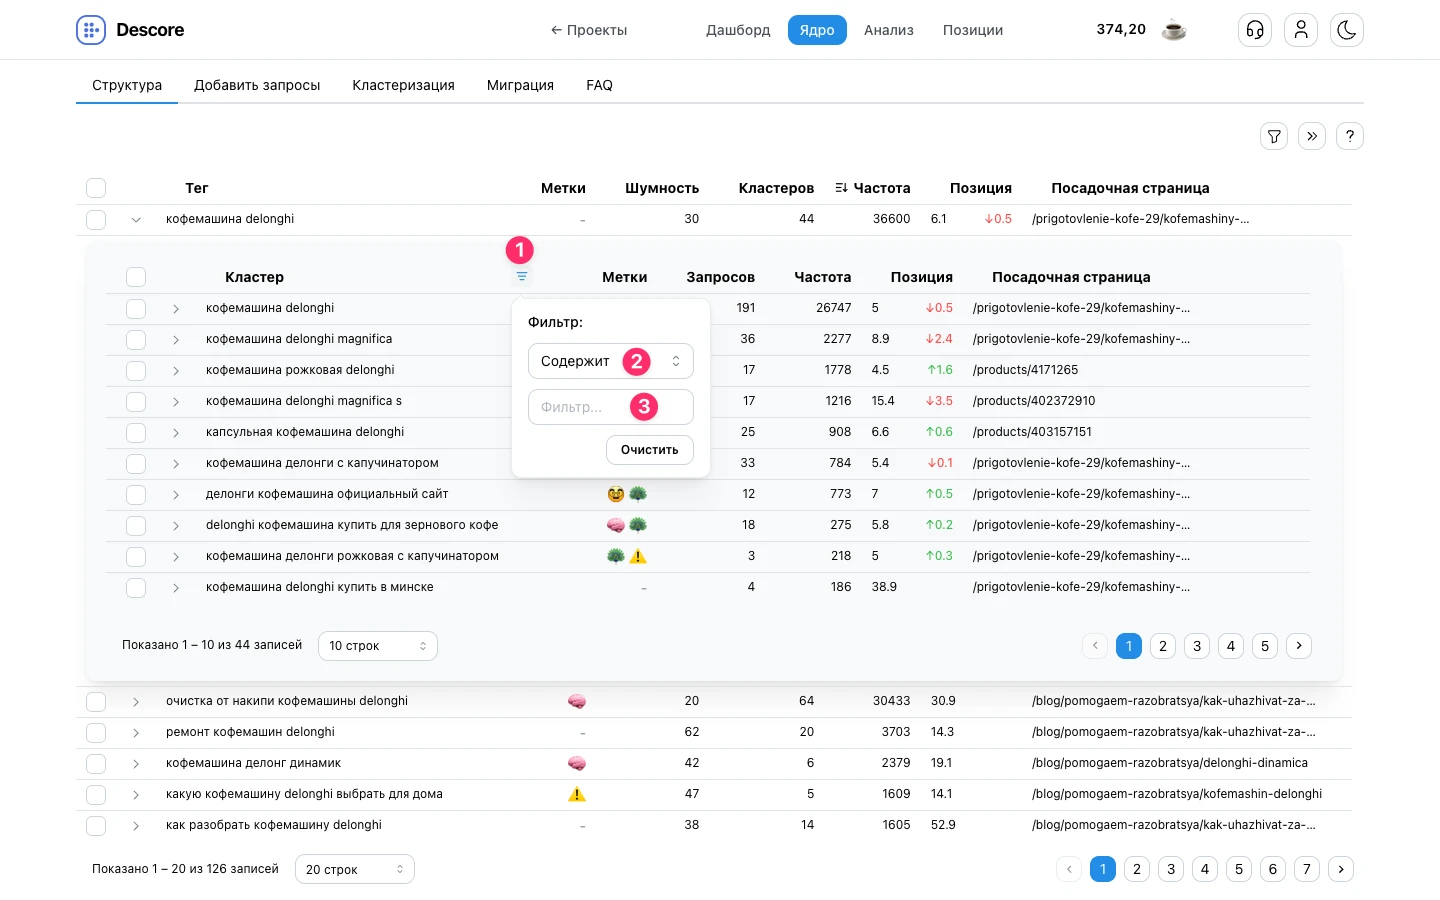Image resolution: width=1440 pixels, height=900 pixels.
Task: Check кофемашина рожковая delonghi checkbox
Action: coord(136,370)
